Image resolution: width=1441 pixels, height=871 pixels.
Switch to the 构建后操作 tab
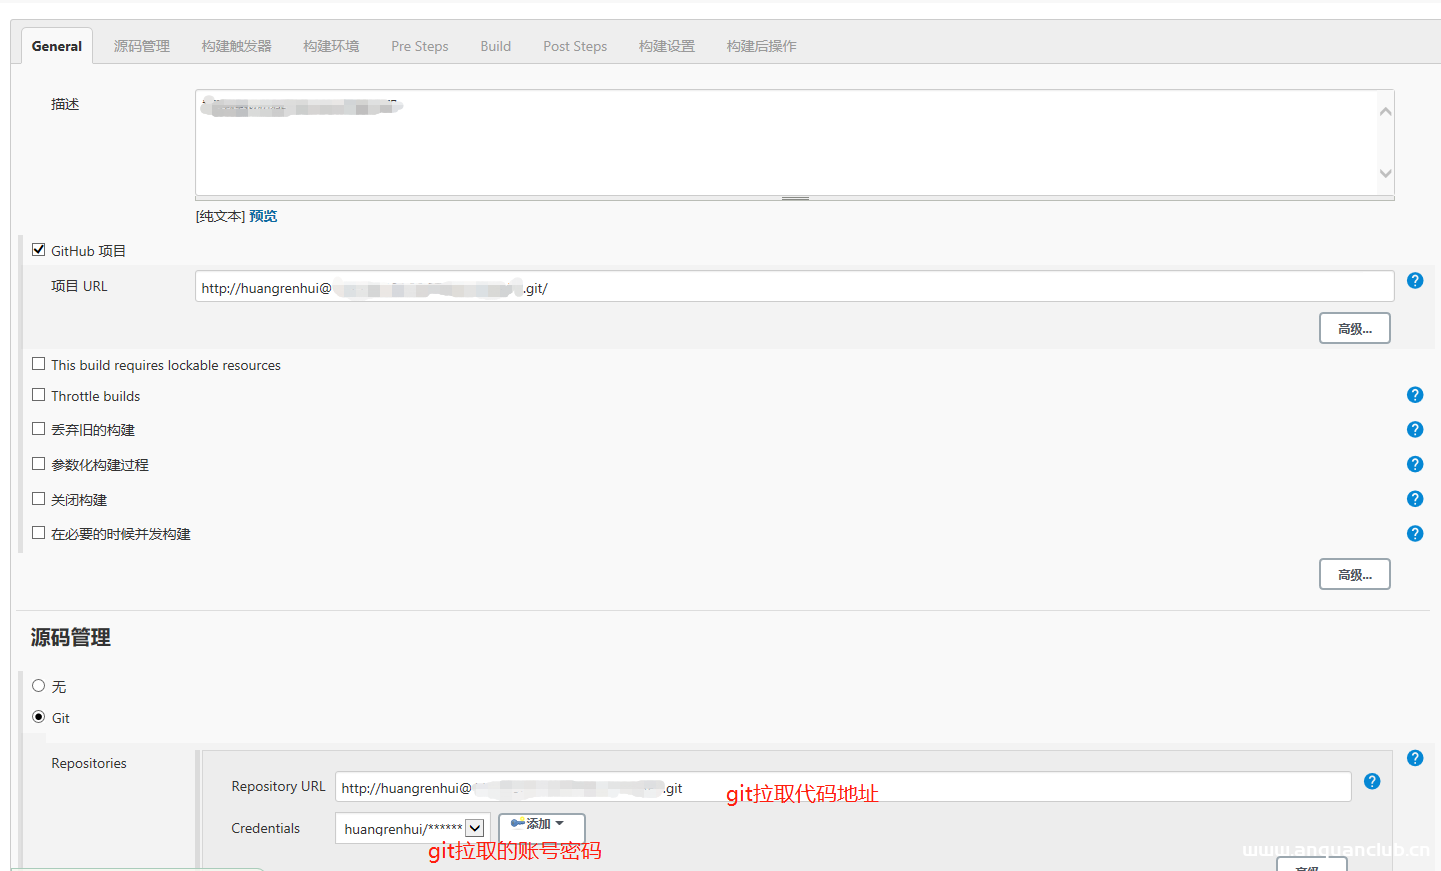point(762,46)
